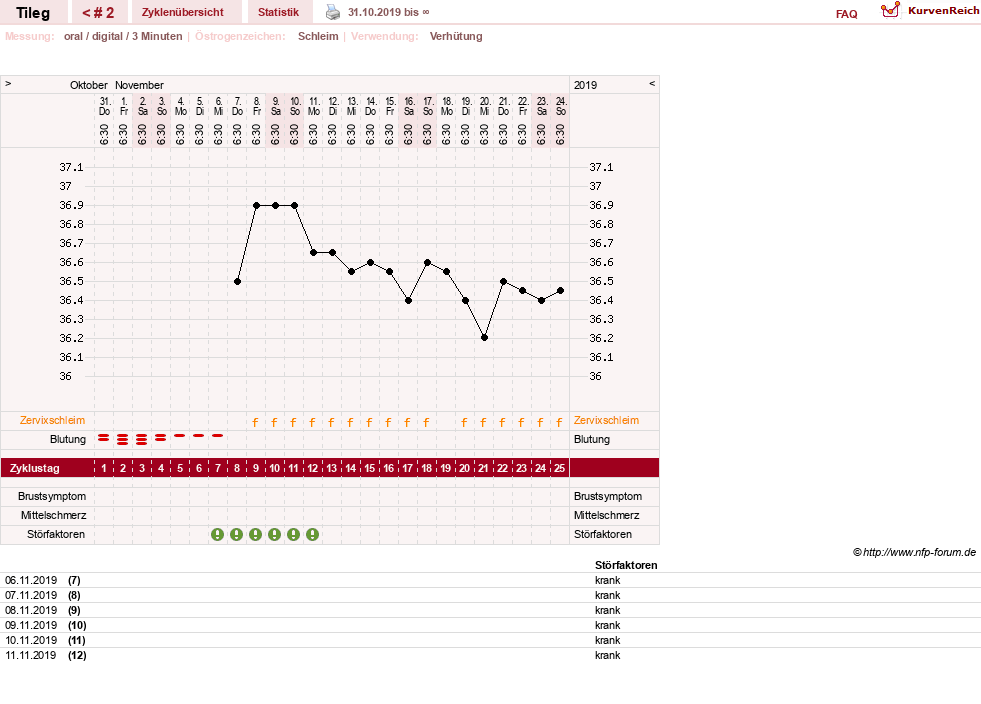Click the 'Störfaktoren' table column heading
Image resolution: width=981 pixels, height=704 pixels.
(626, 565)
